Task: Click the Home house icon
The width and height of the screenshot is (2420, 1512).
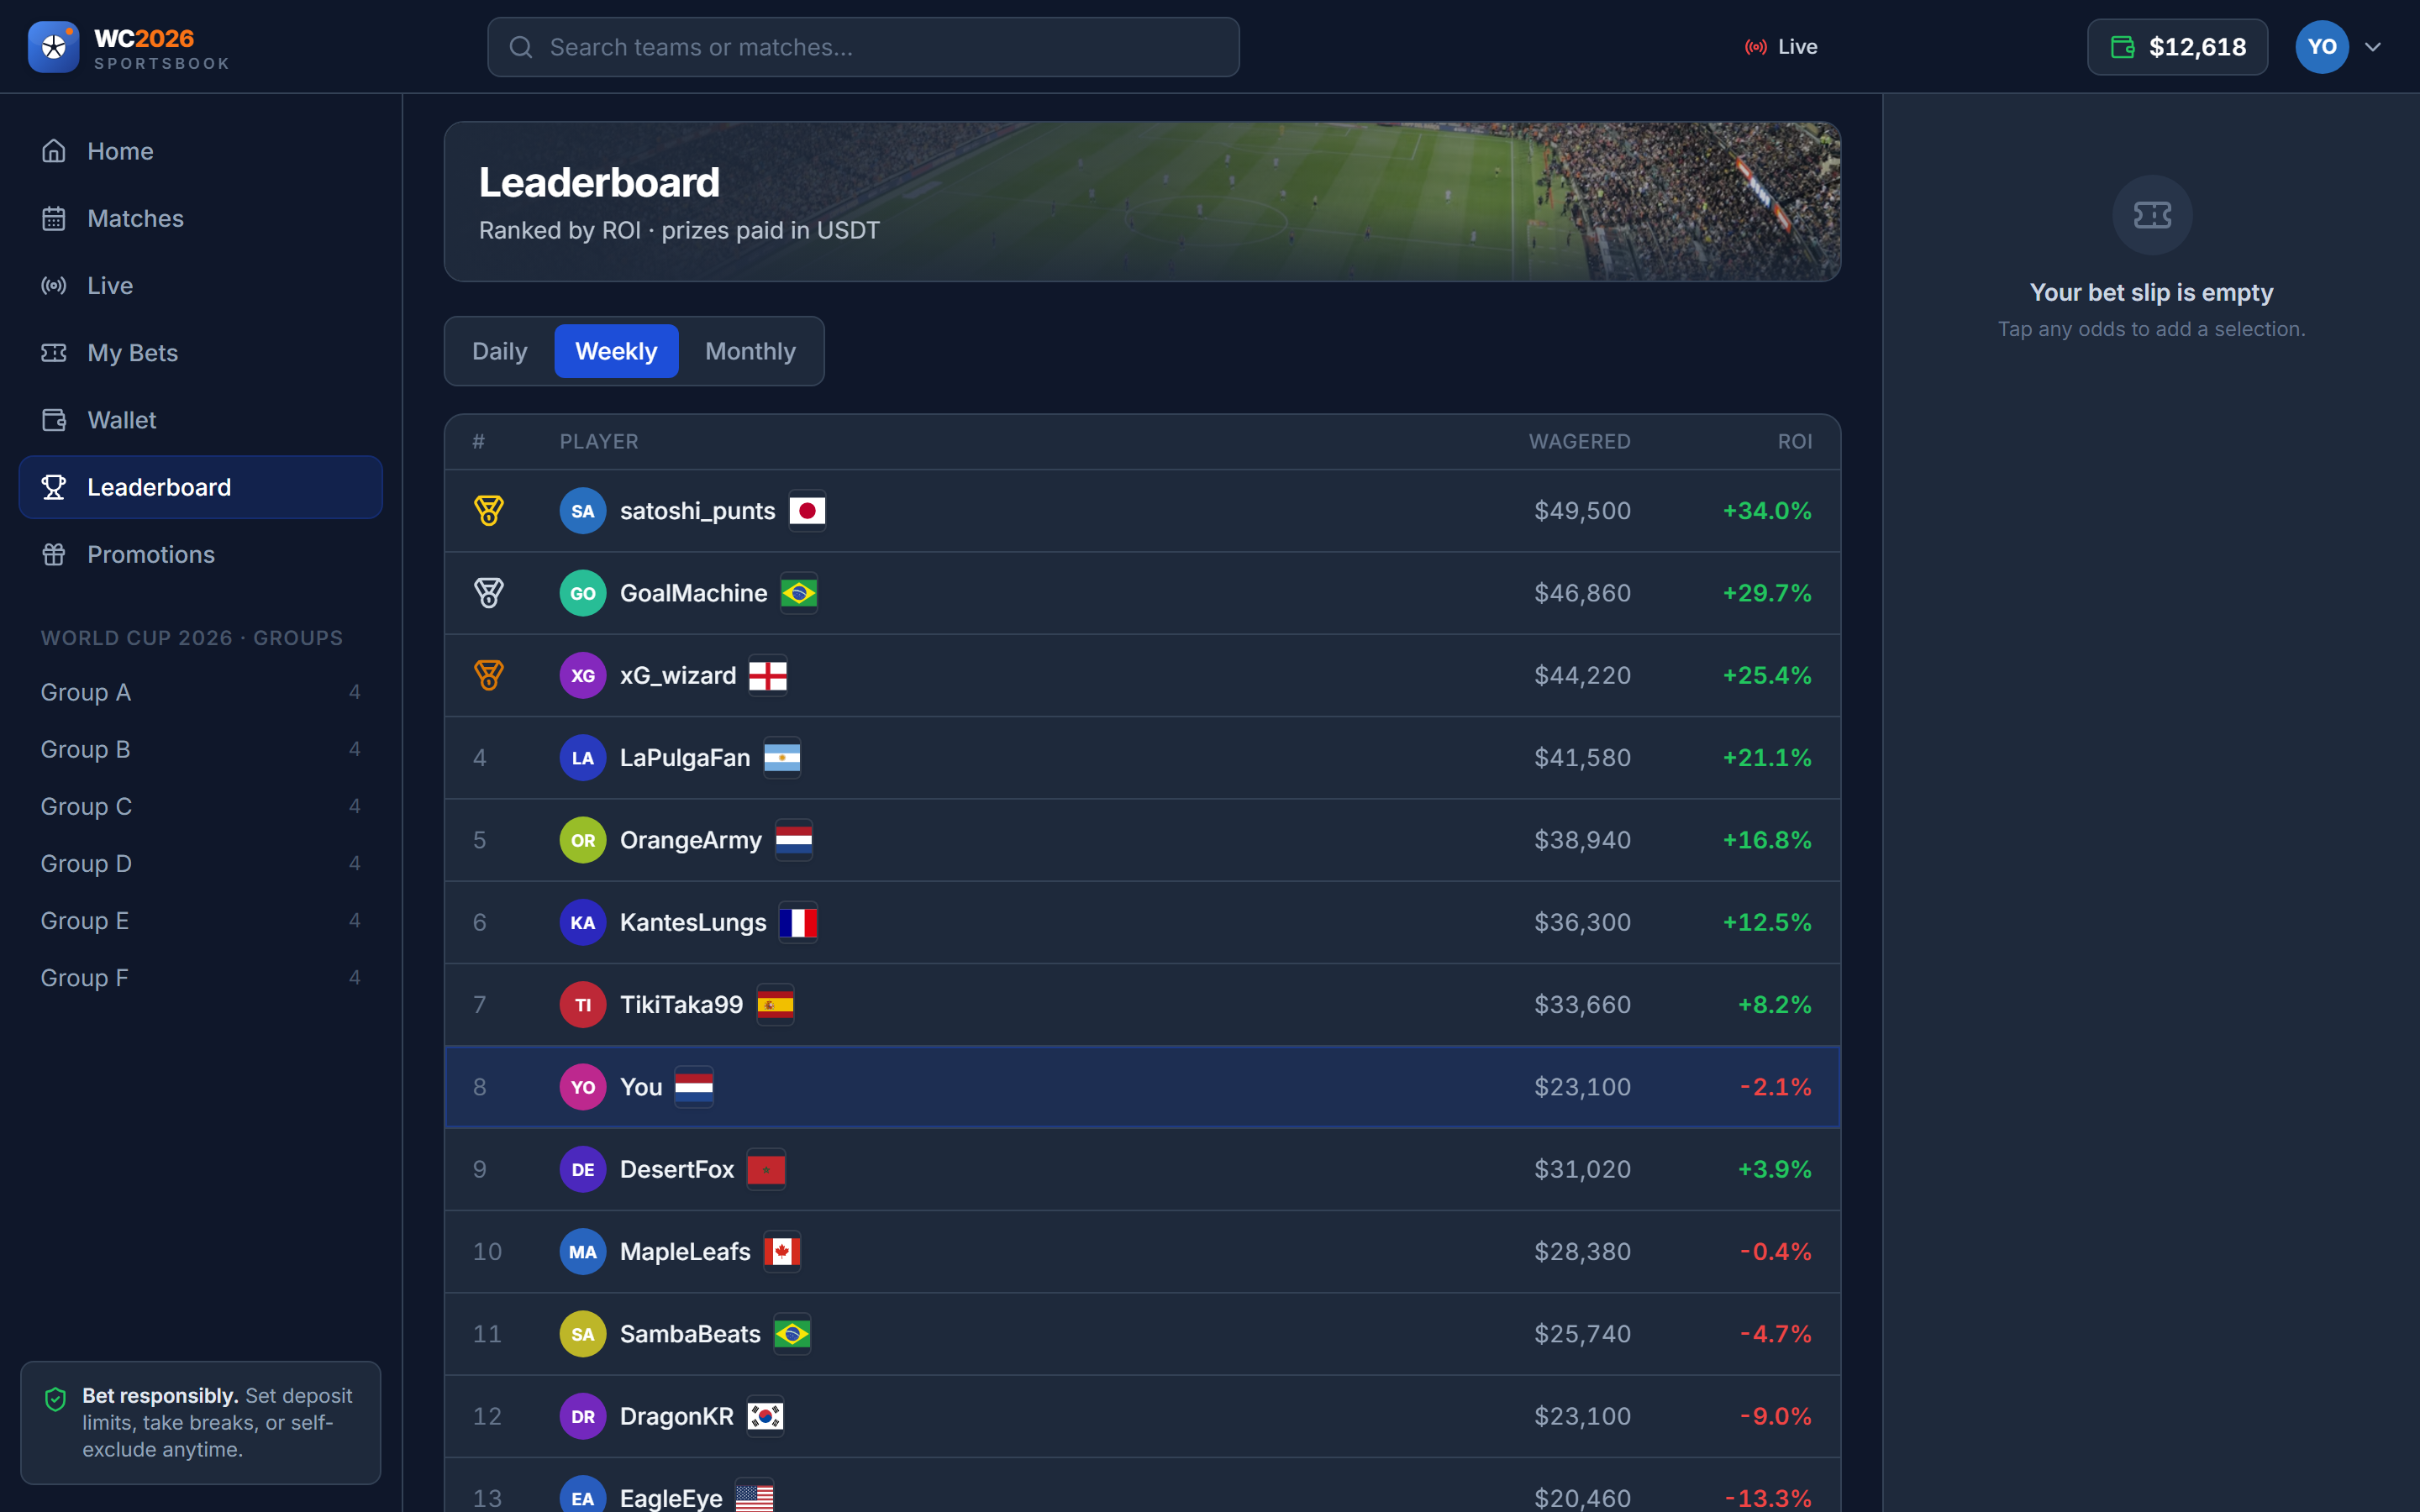Action: (x=54, y=151)
